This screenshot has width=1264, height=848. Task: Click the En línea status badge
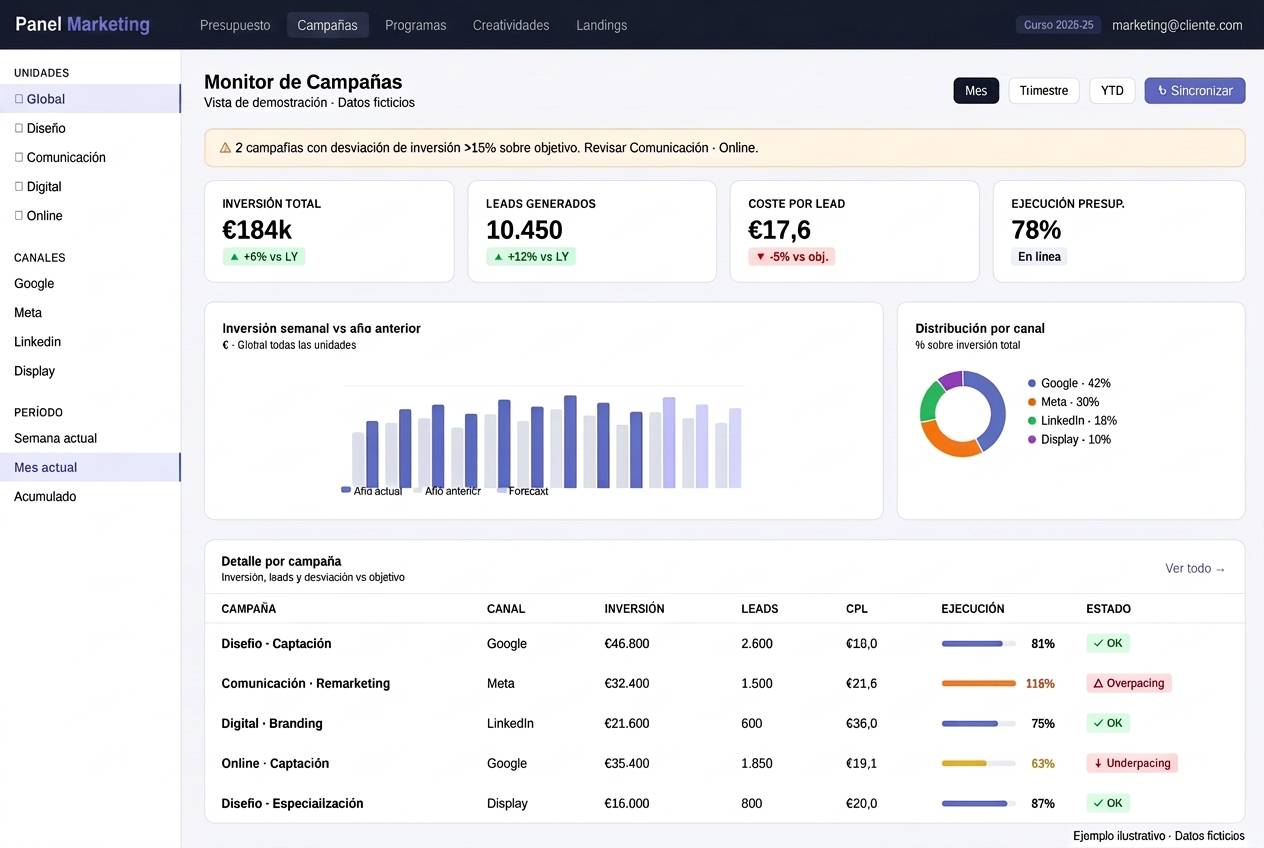[1039, 257]
